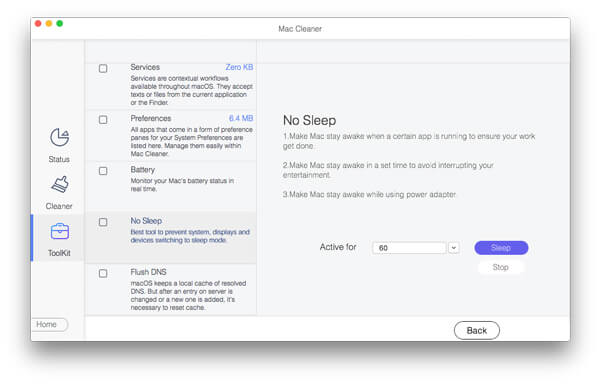Click the purple Sleep button
Screen dimensions: 600x384
(501, 248)
